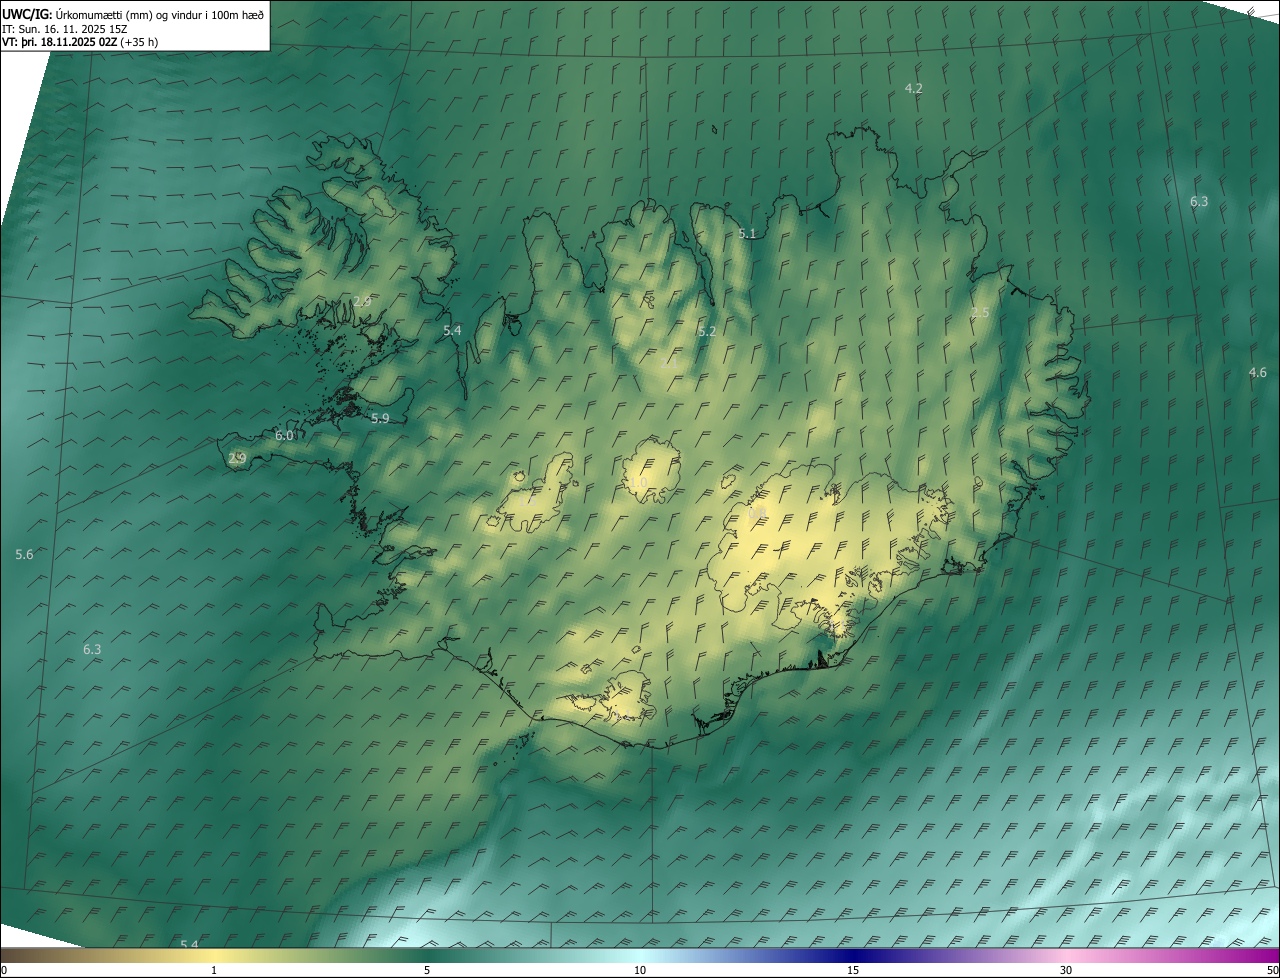Click the faint 2.1 value label
The image size is (1280, 978).
(x=668, y=362)
